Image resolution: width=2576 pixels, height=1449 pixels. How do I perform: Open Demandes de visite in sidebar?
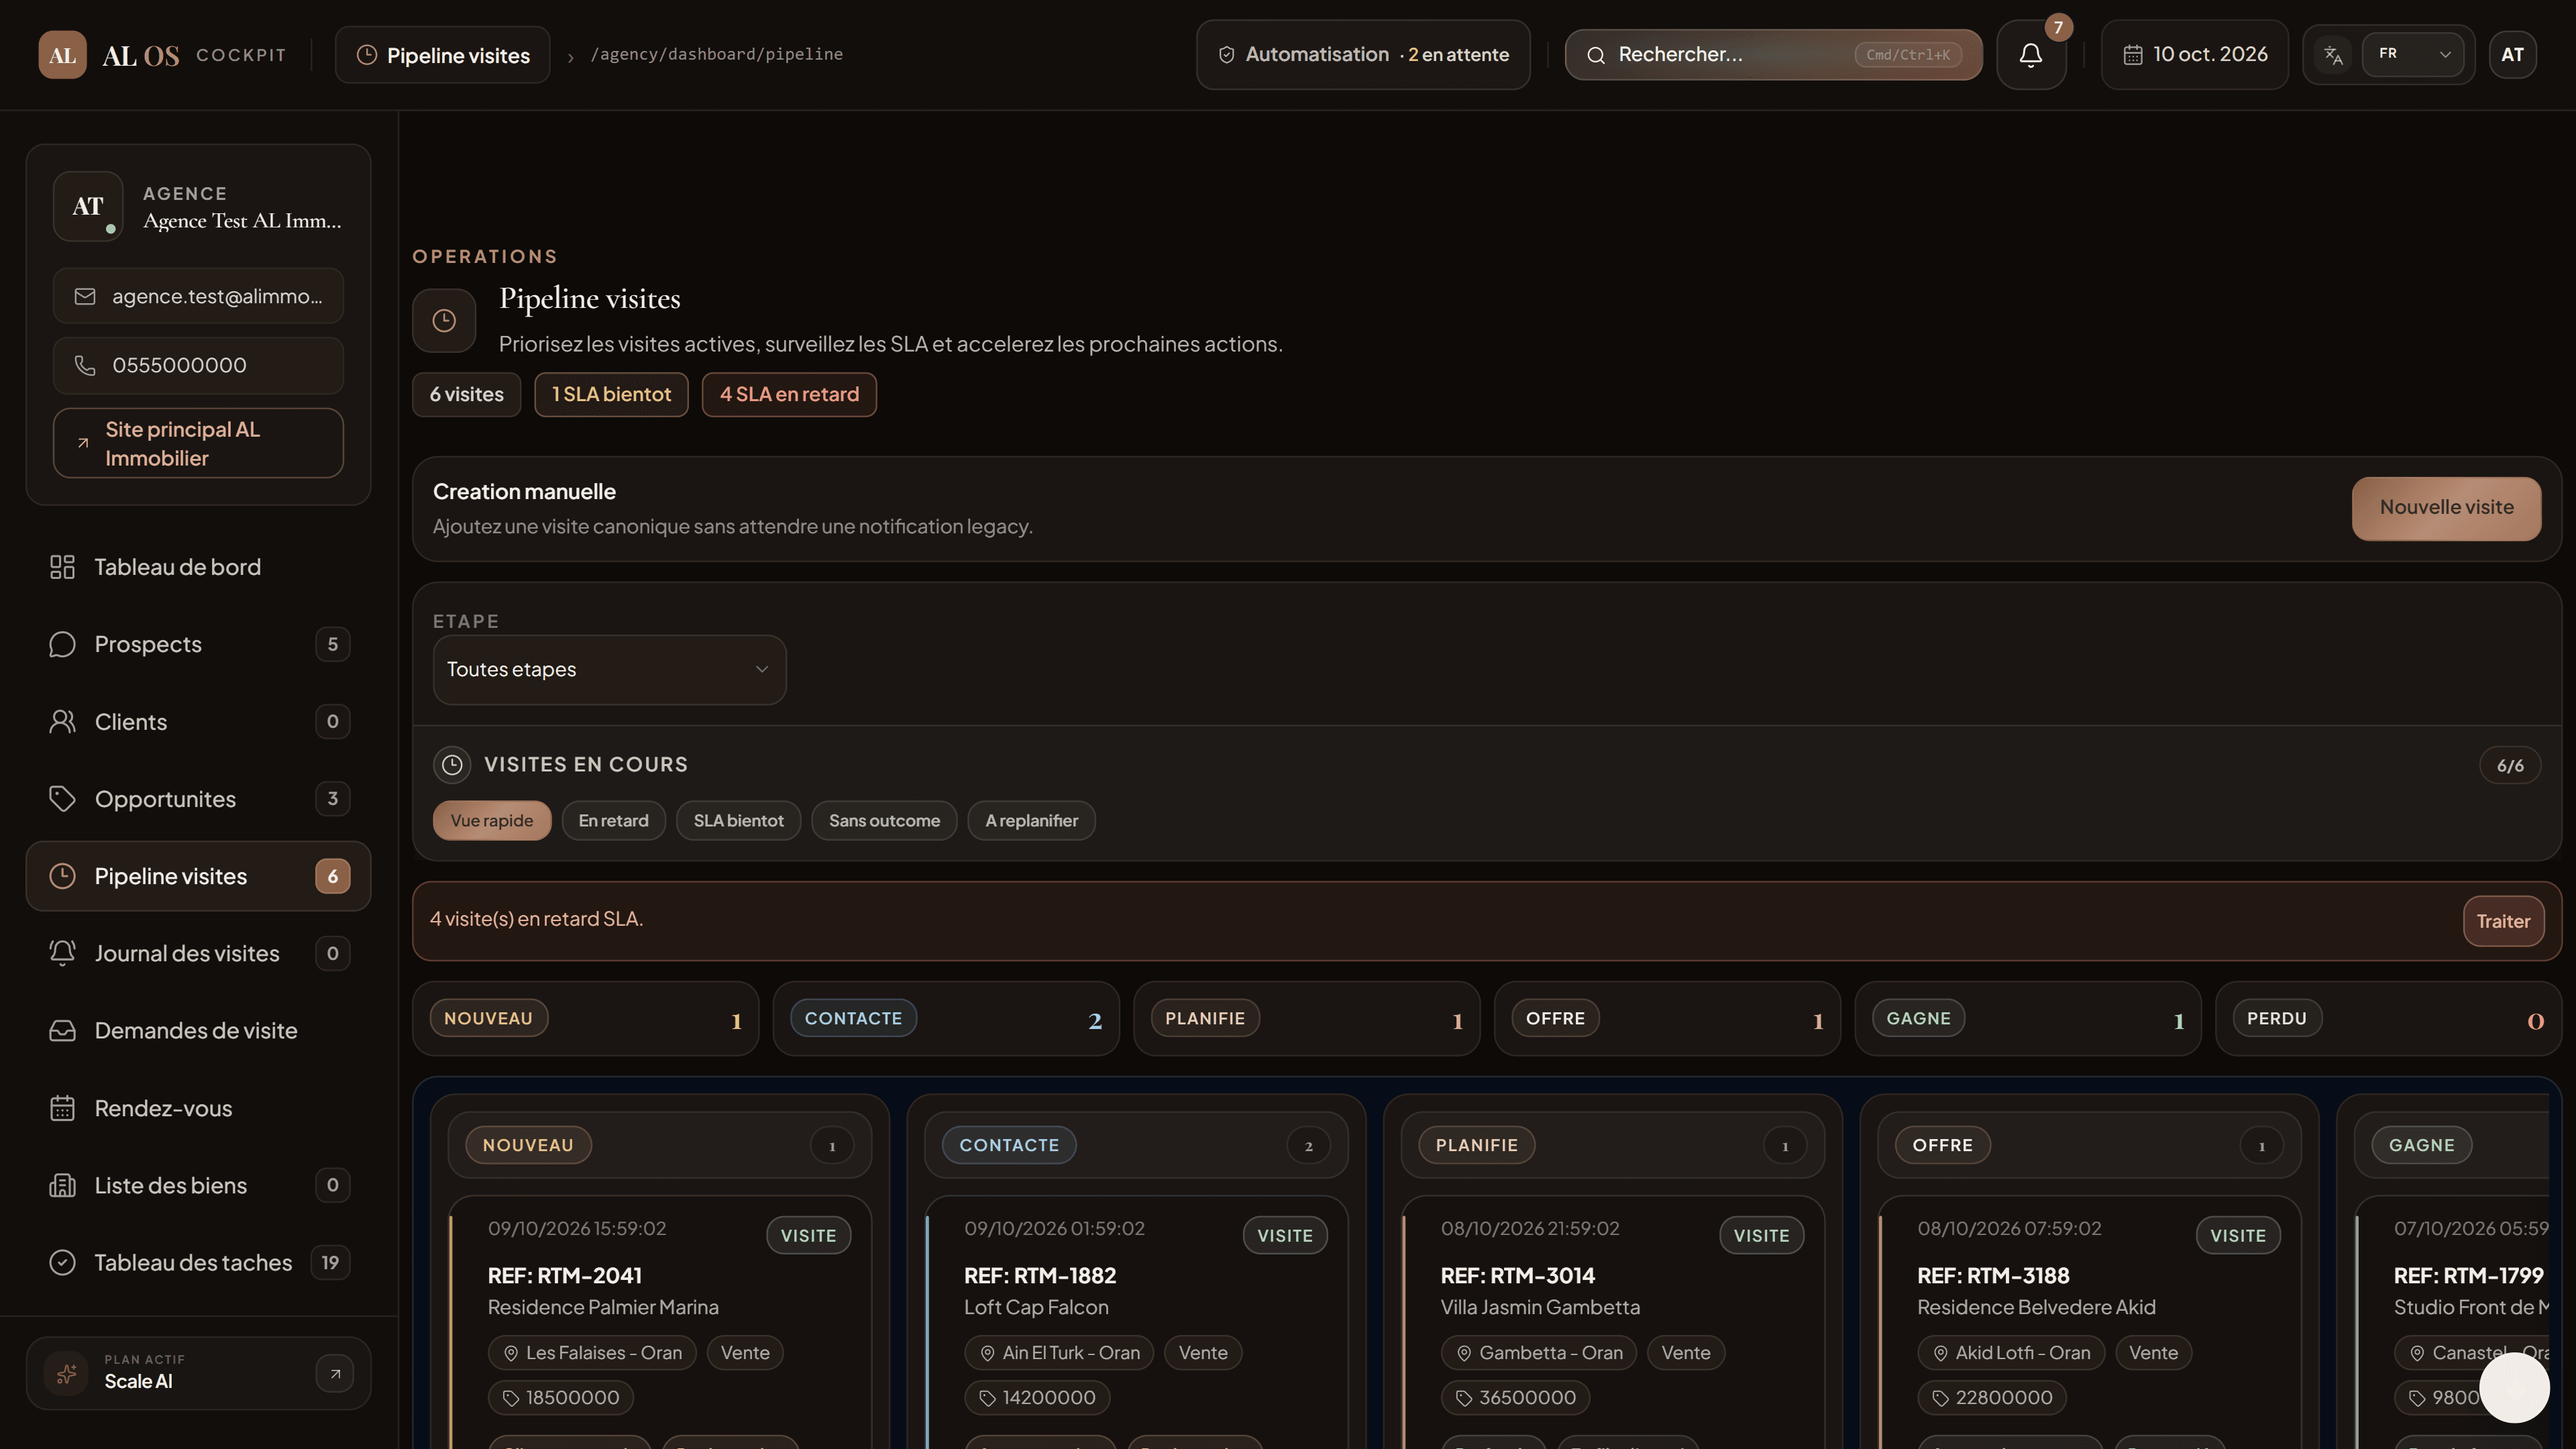[x=198, y=1031]
